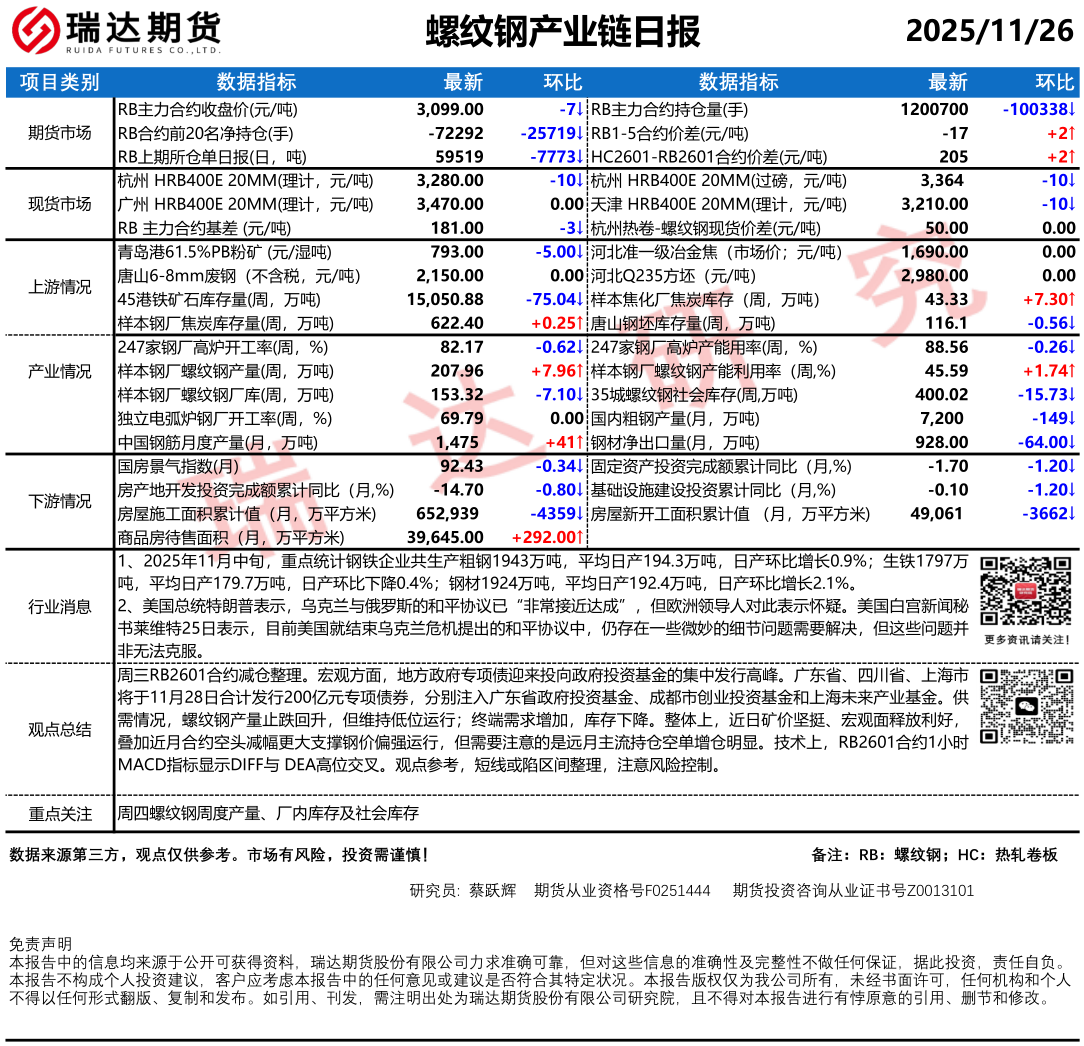Click the +292.00↑ change for 商品房待售面积
1084x1046 pixels.
pos(547,538)
